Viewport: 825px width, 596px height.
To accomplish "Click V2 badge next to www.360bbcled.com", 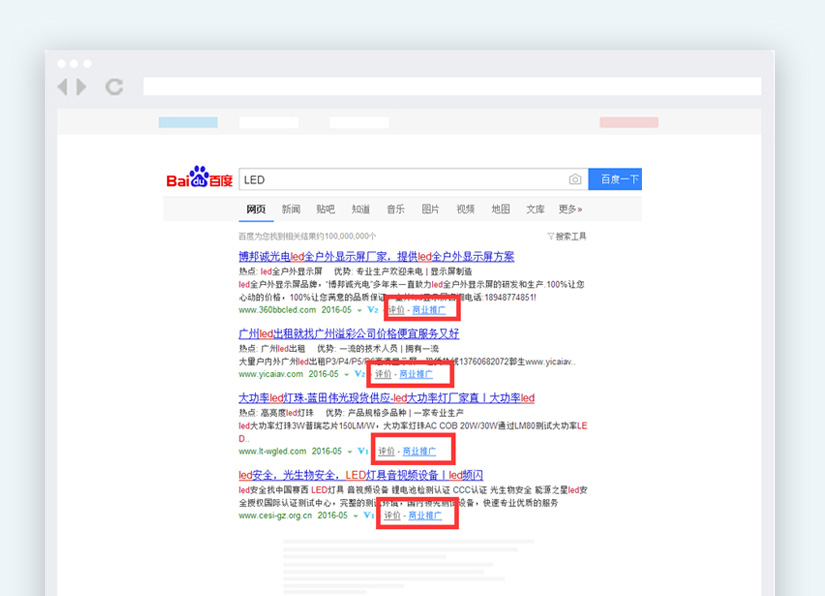I will [373, 310].
